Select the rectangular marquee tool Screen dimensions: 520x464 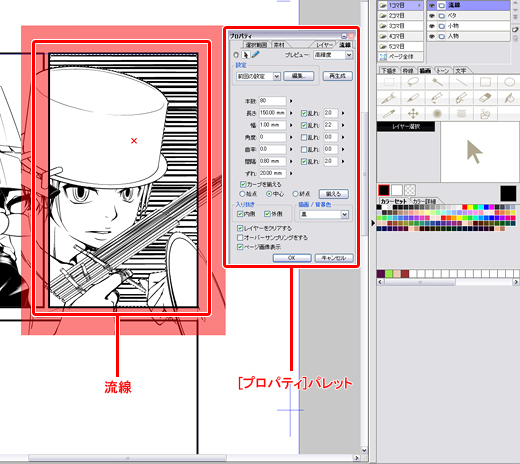click(x=389, y=82)
